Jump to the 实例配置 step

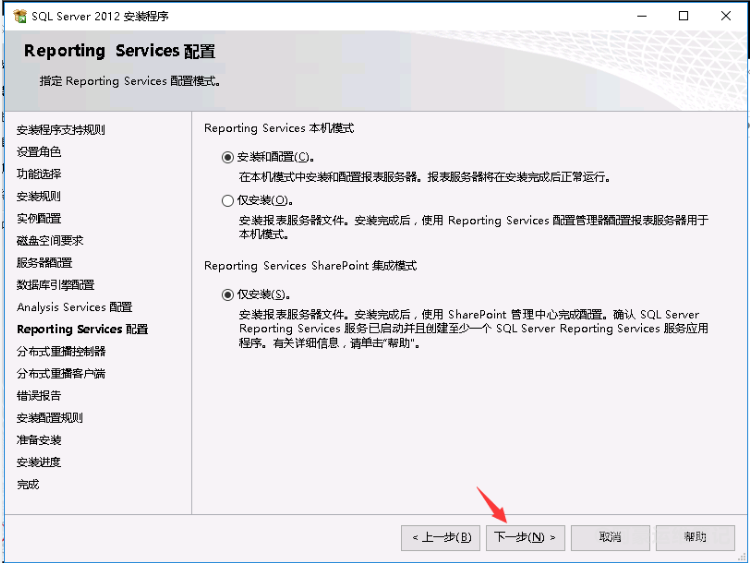click(39, 218)
